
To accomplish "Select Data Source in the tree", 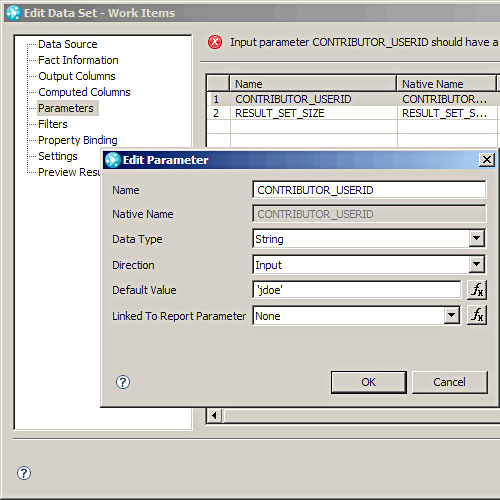I will 68,44.
